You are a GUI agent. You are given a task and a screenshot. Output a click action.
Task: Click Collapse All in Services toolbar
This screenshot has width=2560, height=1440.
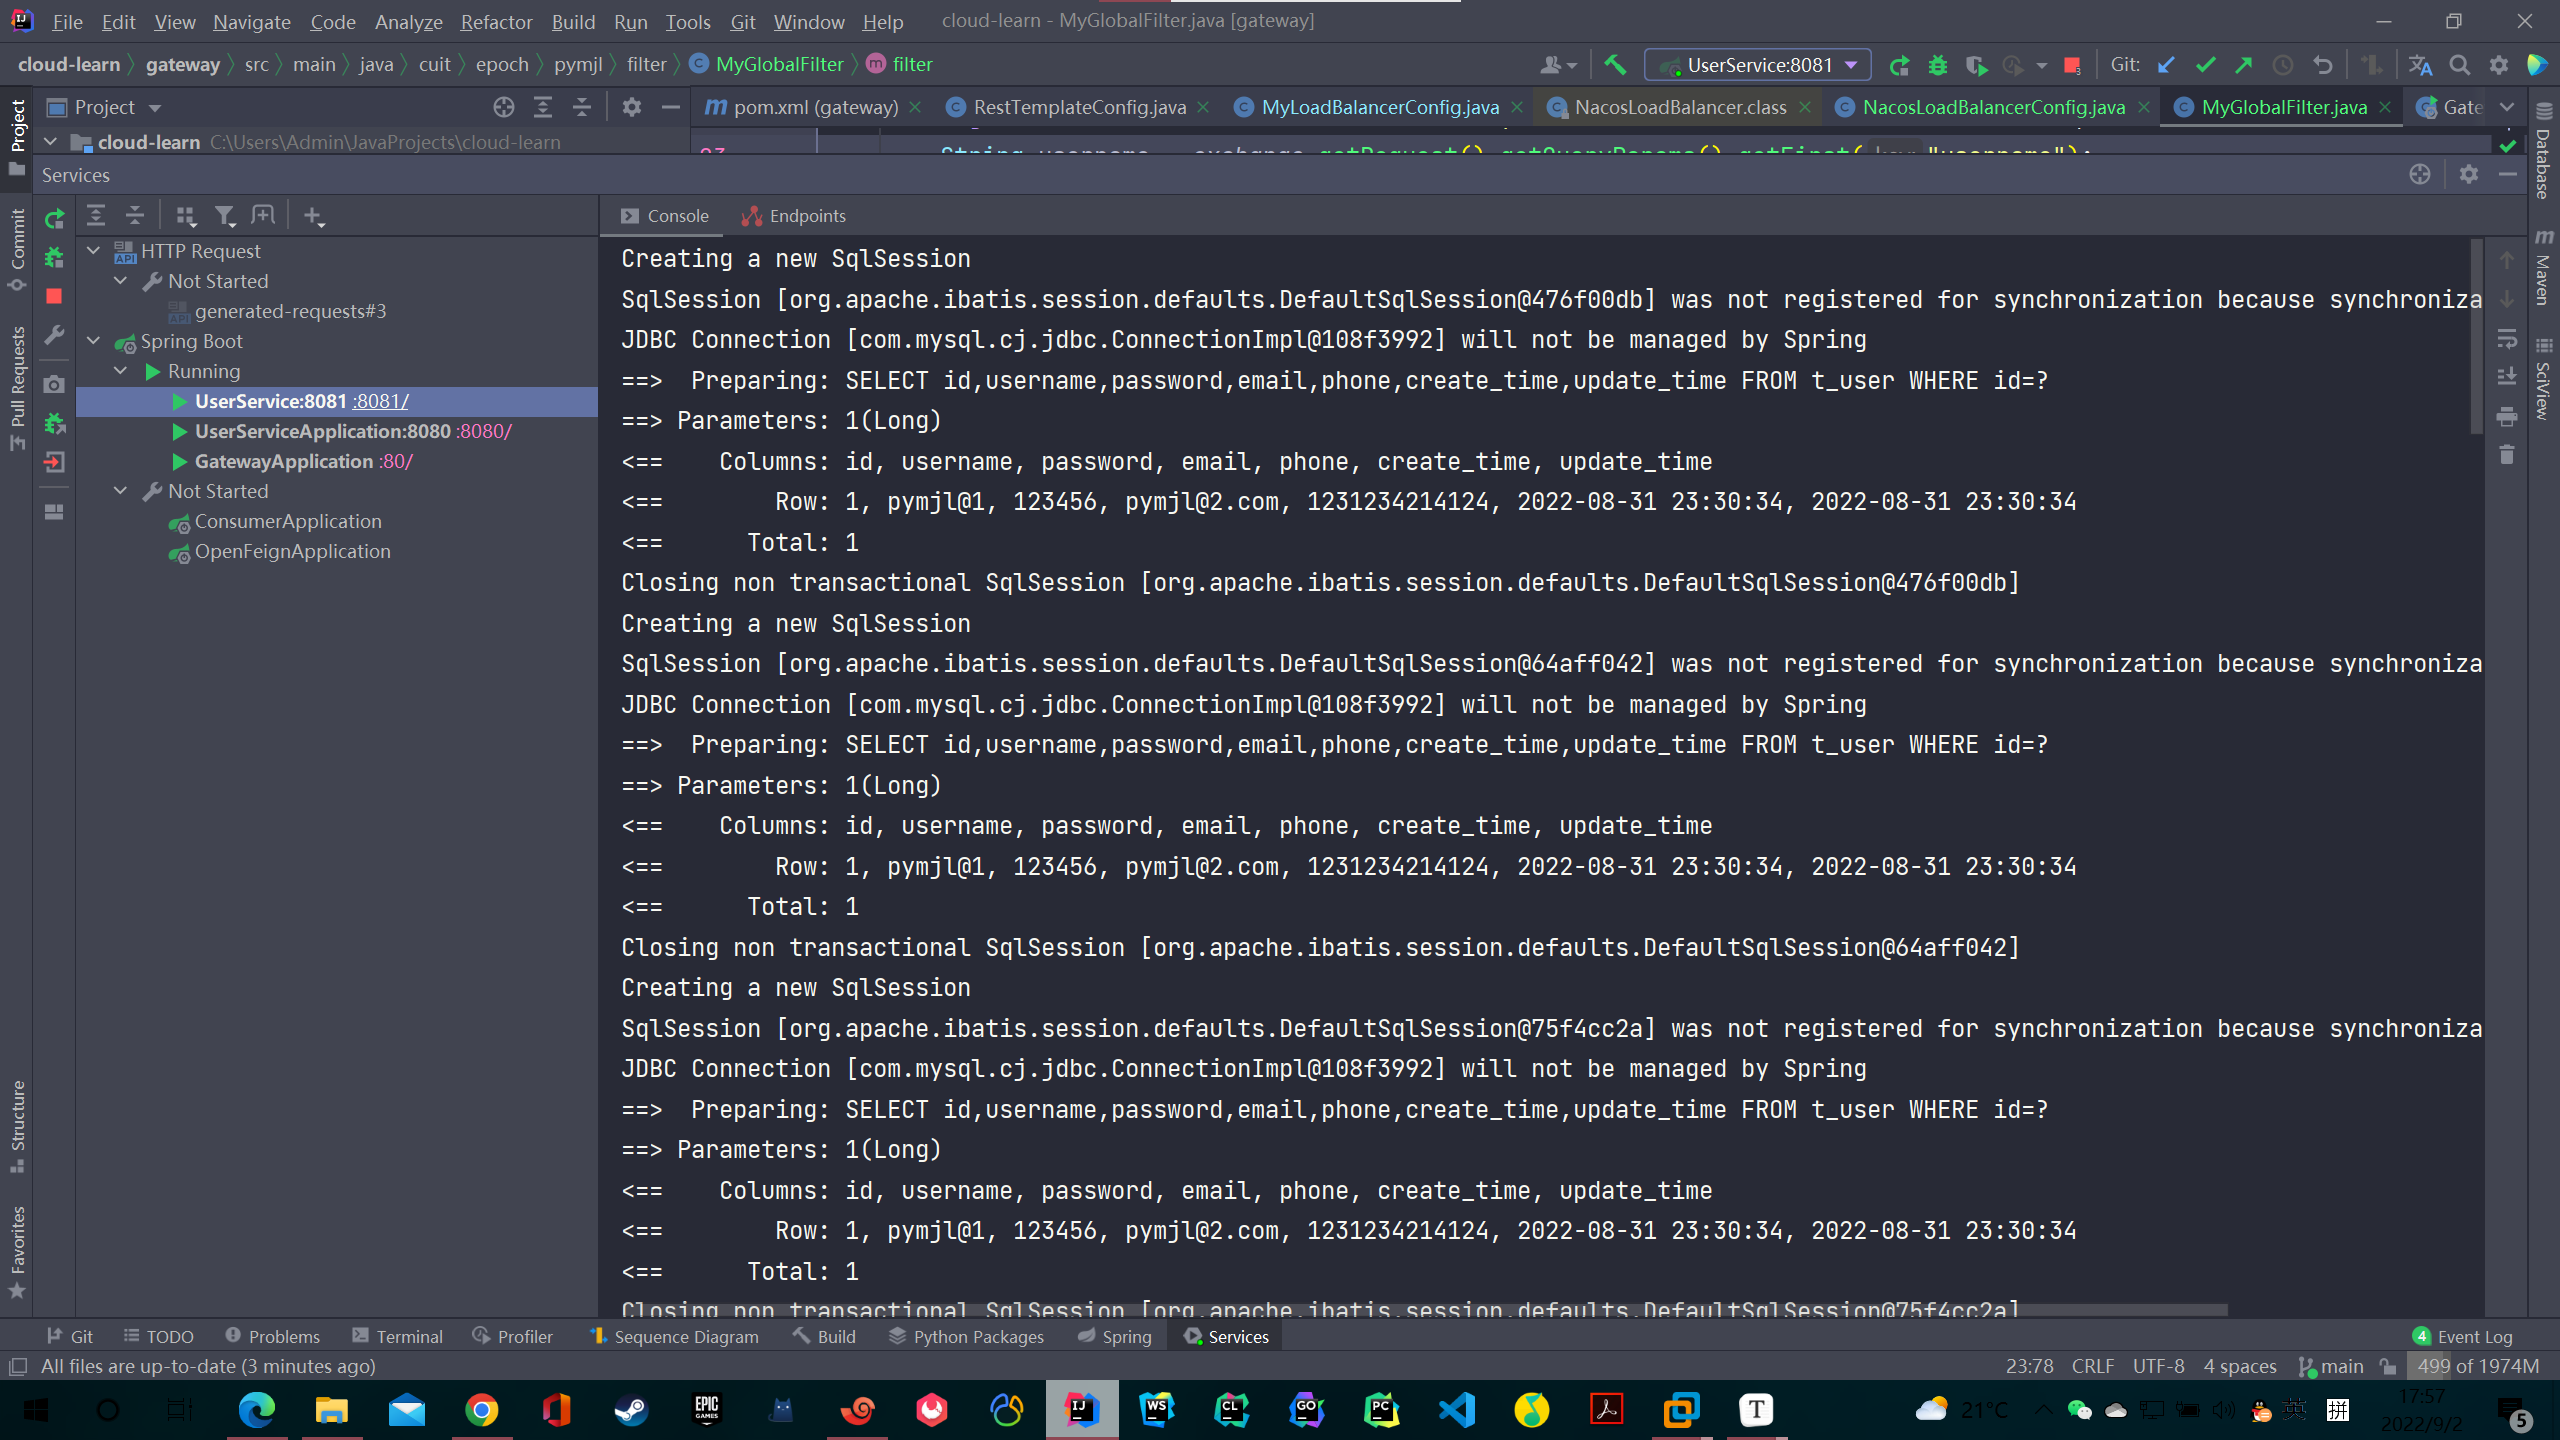[x=135, y=215]
